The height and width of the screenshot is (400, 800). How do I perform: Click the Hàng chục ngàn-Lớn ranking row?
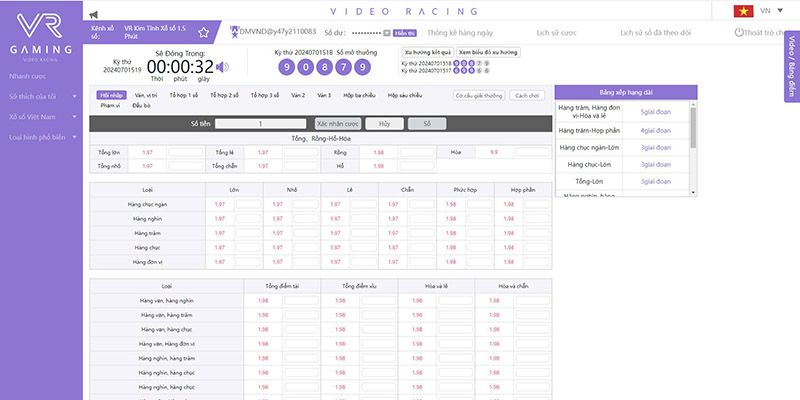click(622, 147)
